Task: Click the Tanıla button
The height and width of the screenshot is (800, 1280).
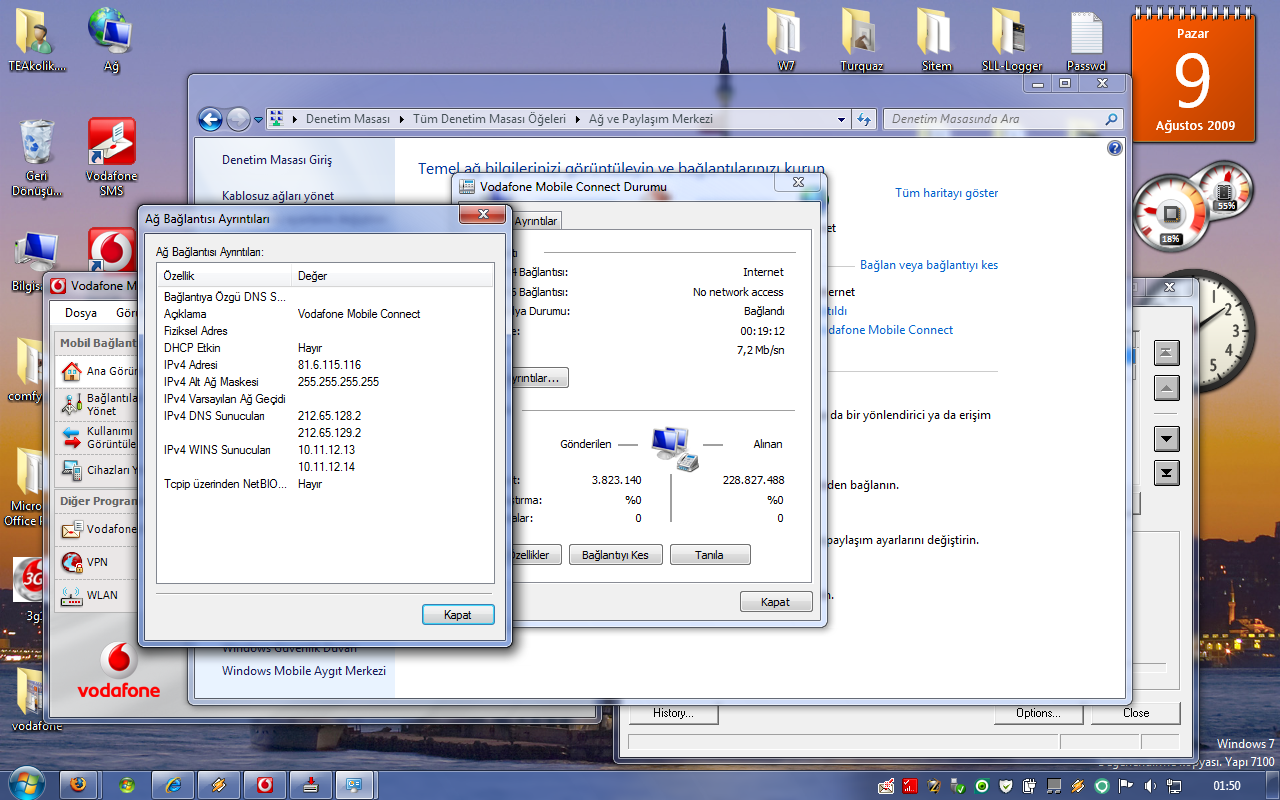Action: [x=710, y=555]
